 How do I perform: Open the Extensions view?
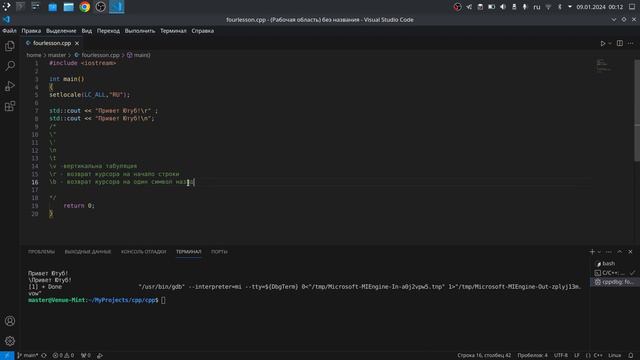(x=10, y=106)
